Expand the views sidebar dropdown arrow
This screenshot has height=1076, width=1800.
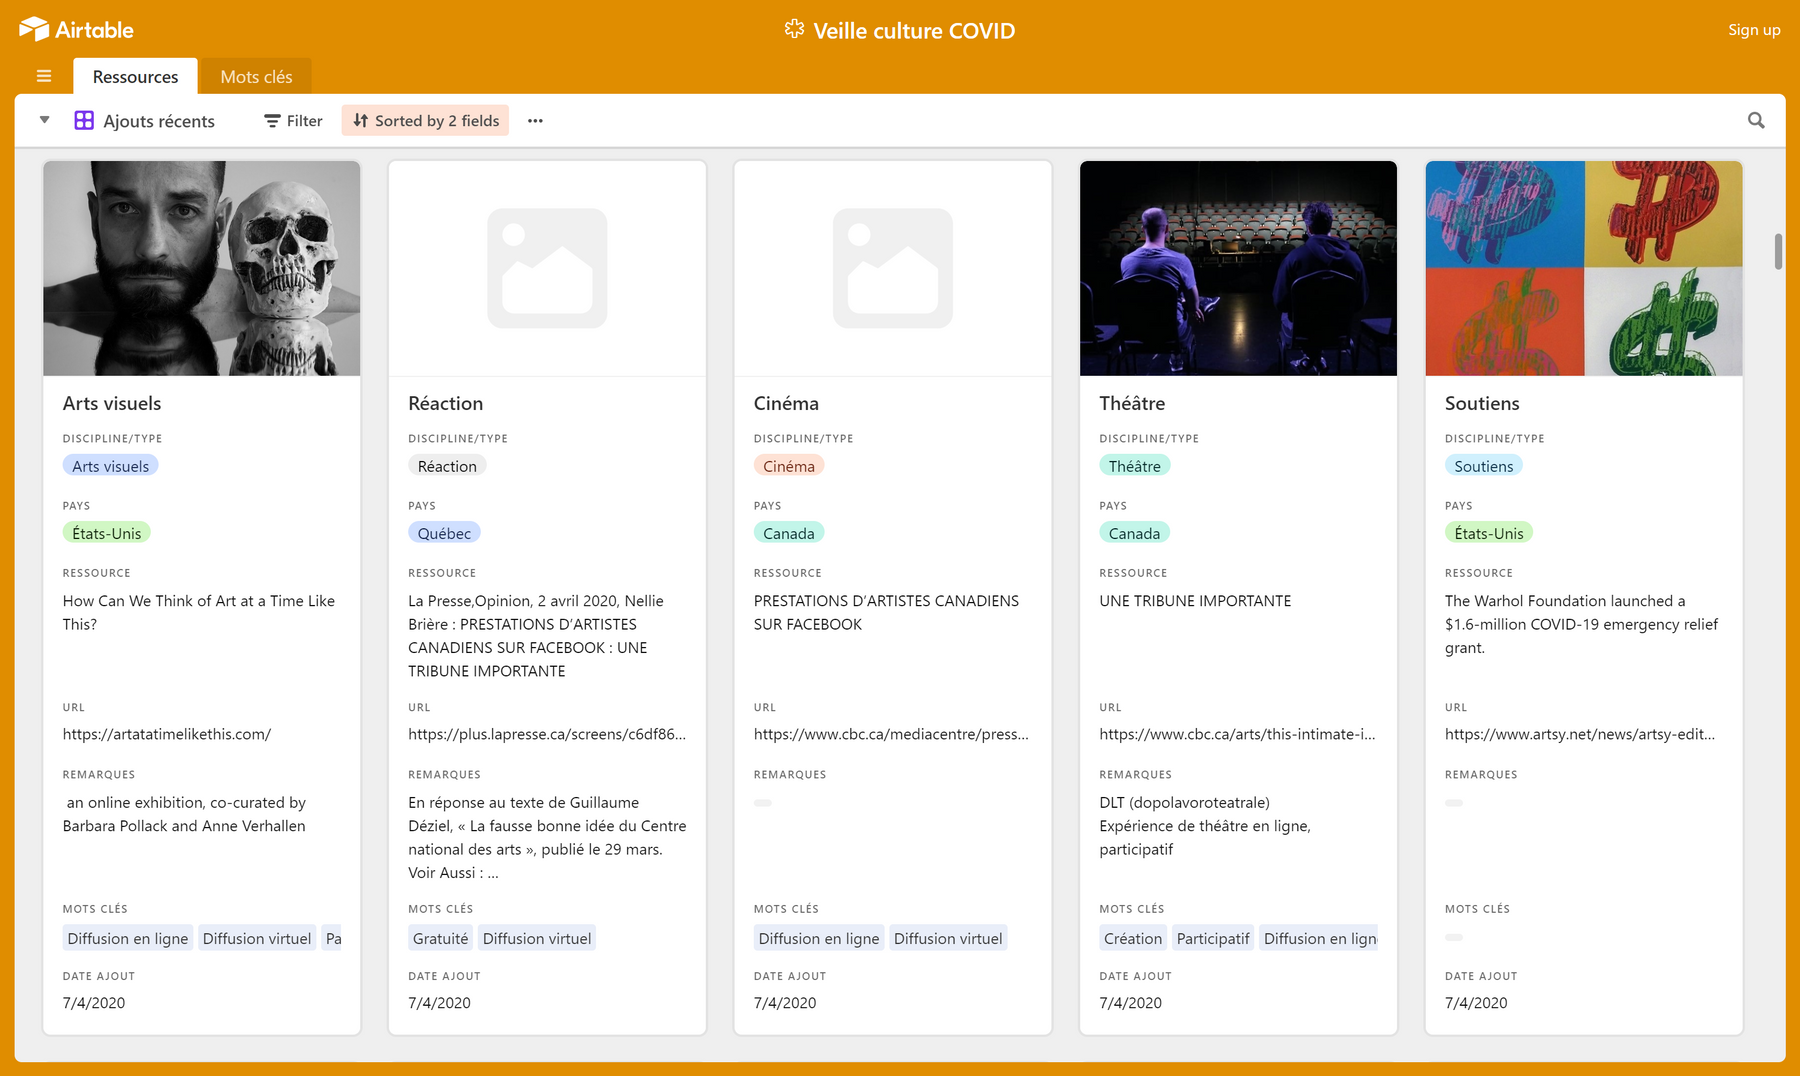point(44,120)
